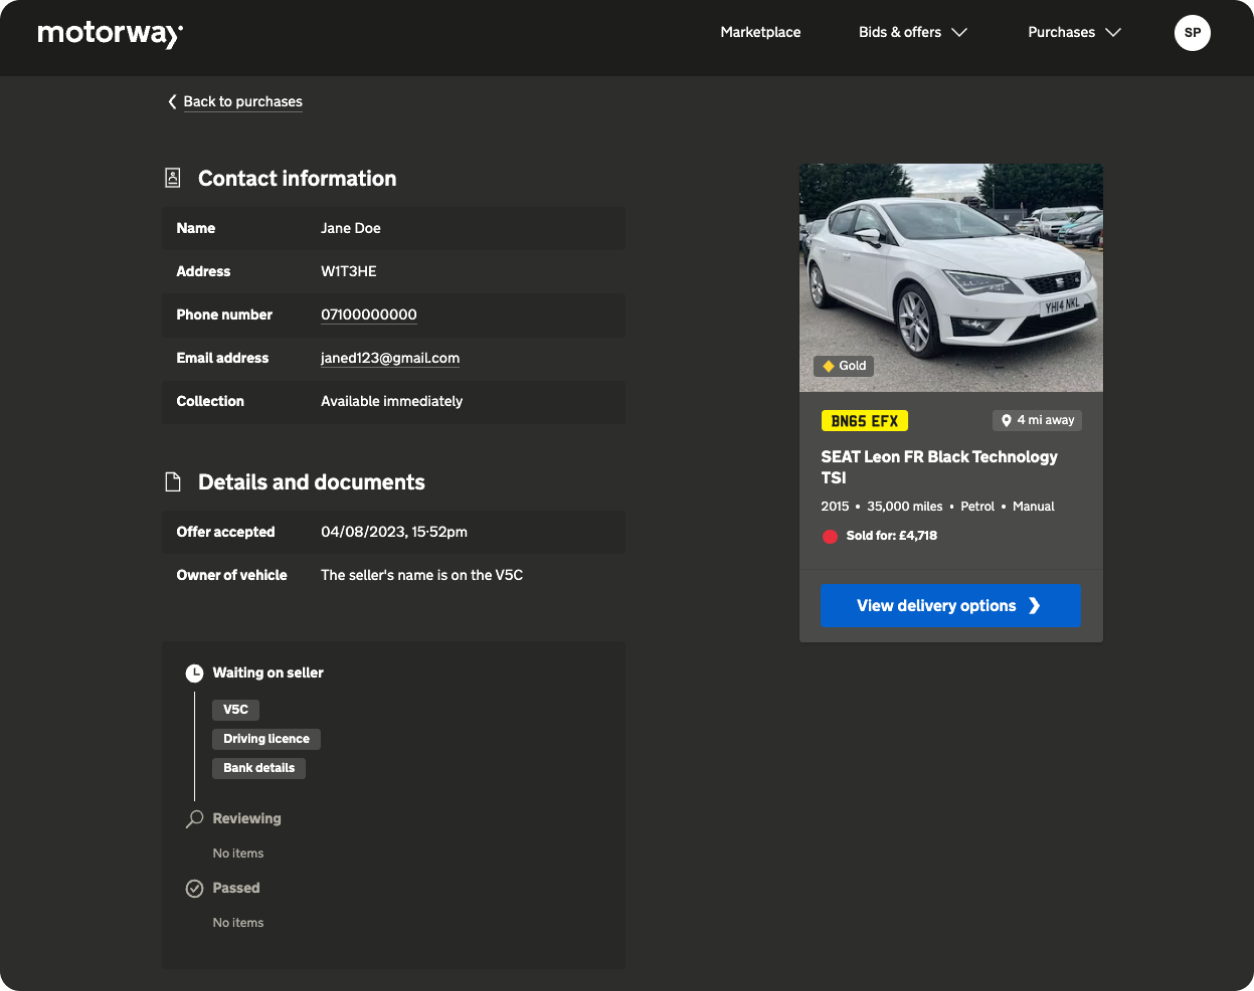This screenshot has width=1254, height=991.
Task: Select the name Jane Doe
Action: coord(351,228)
